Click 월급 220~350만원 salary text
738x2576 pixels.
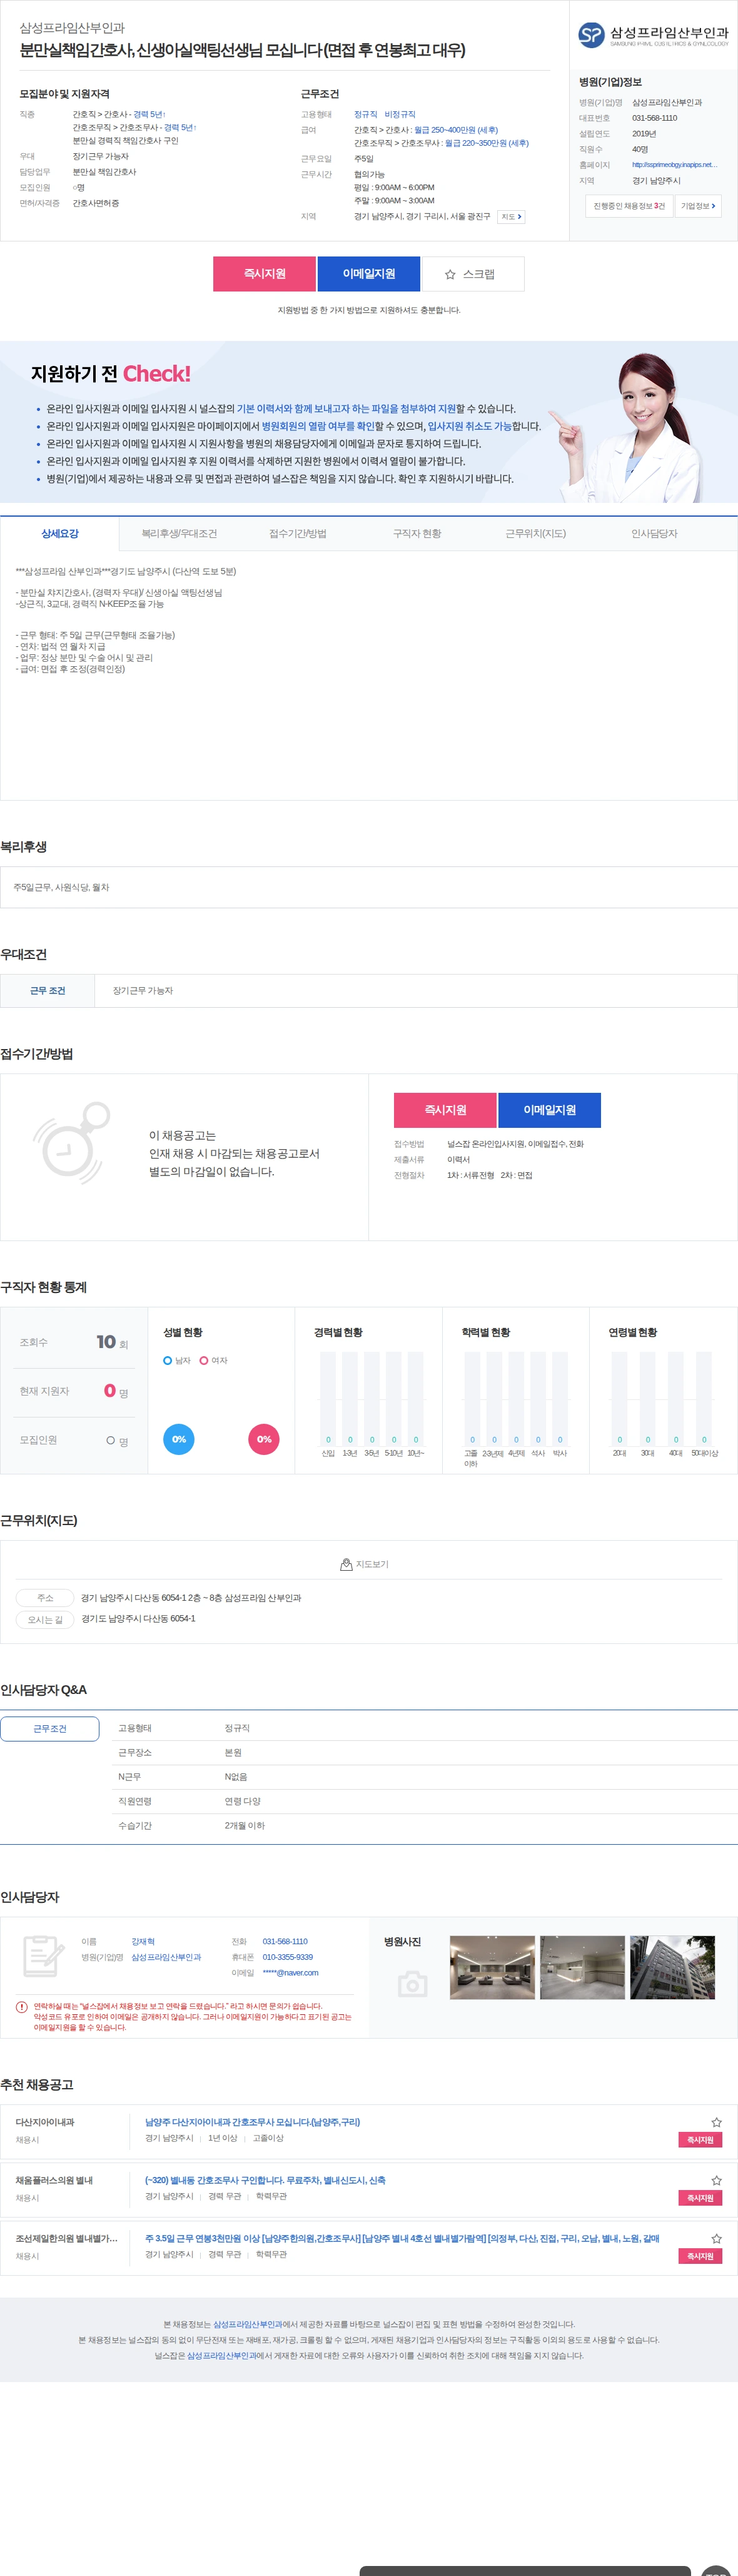[x=486, y=143]
